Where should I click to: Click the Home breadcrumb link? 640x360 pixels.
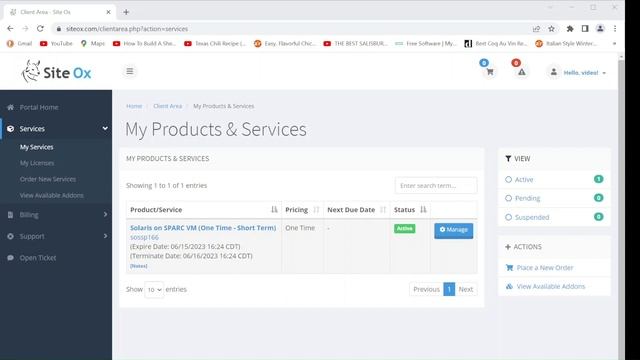pyautogui.click(x=134, y=106)
